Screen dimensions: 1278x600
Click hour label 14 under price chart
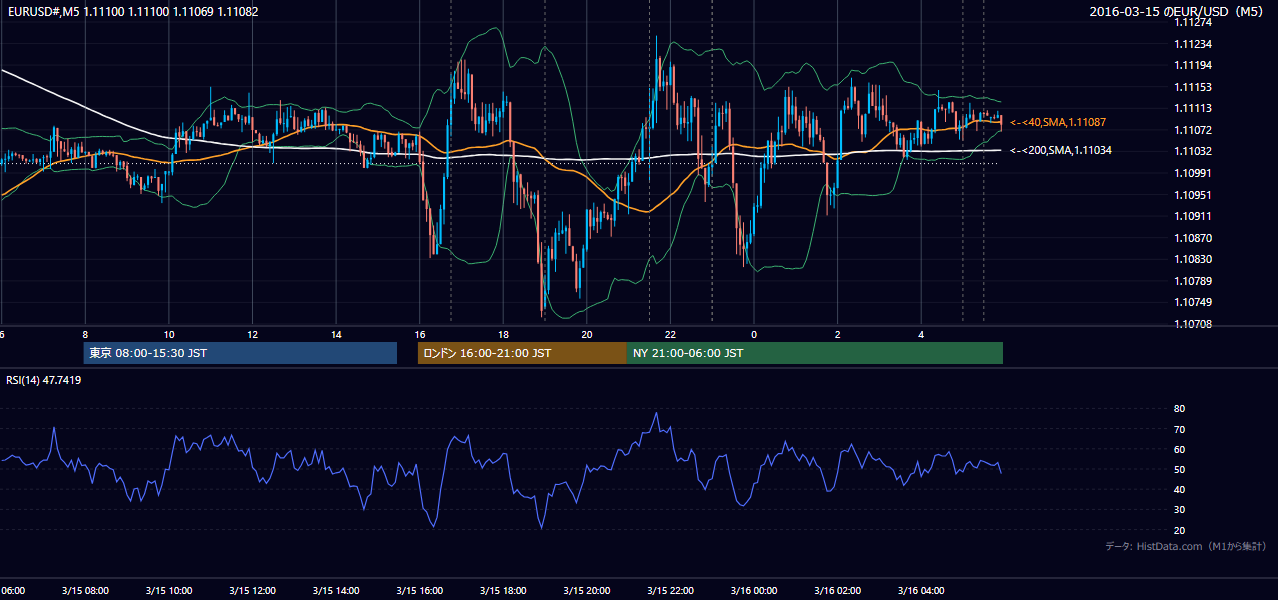click(x=336, y=334)
